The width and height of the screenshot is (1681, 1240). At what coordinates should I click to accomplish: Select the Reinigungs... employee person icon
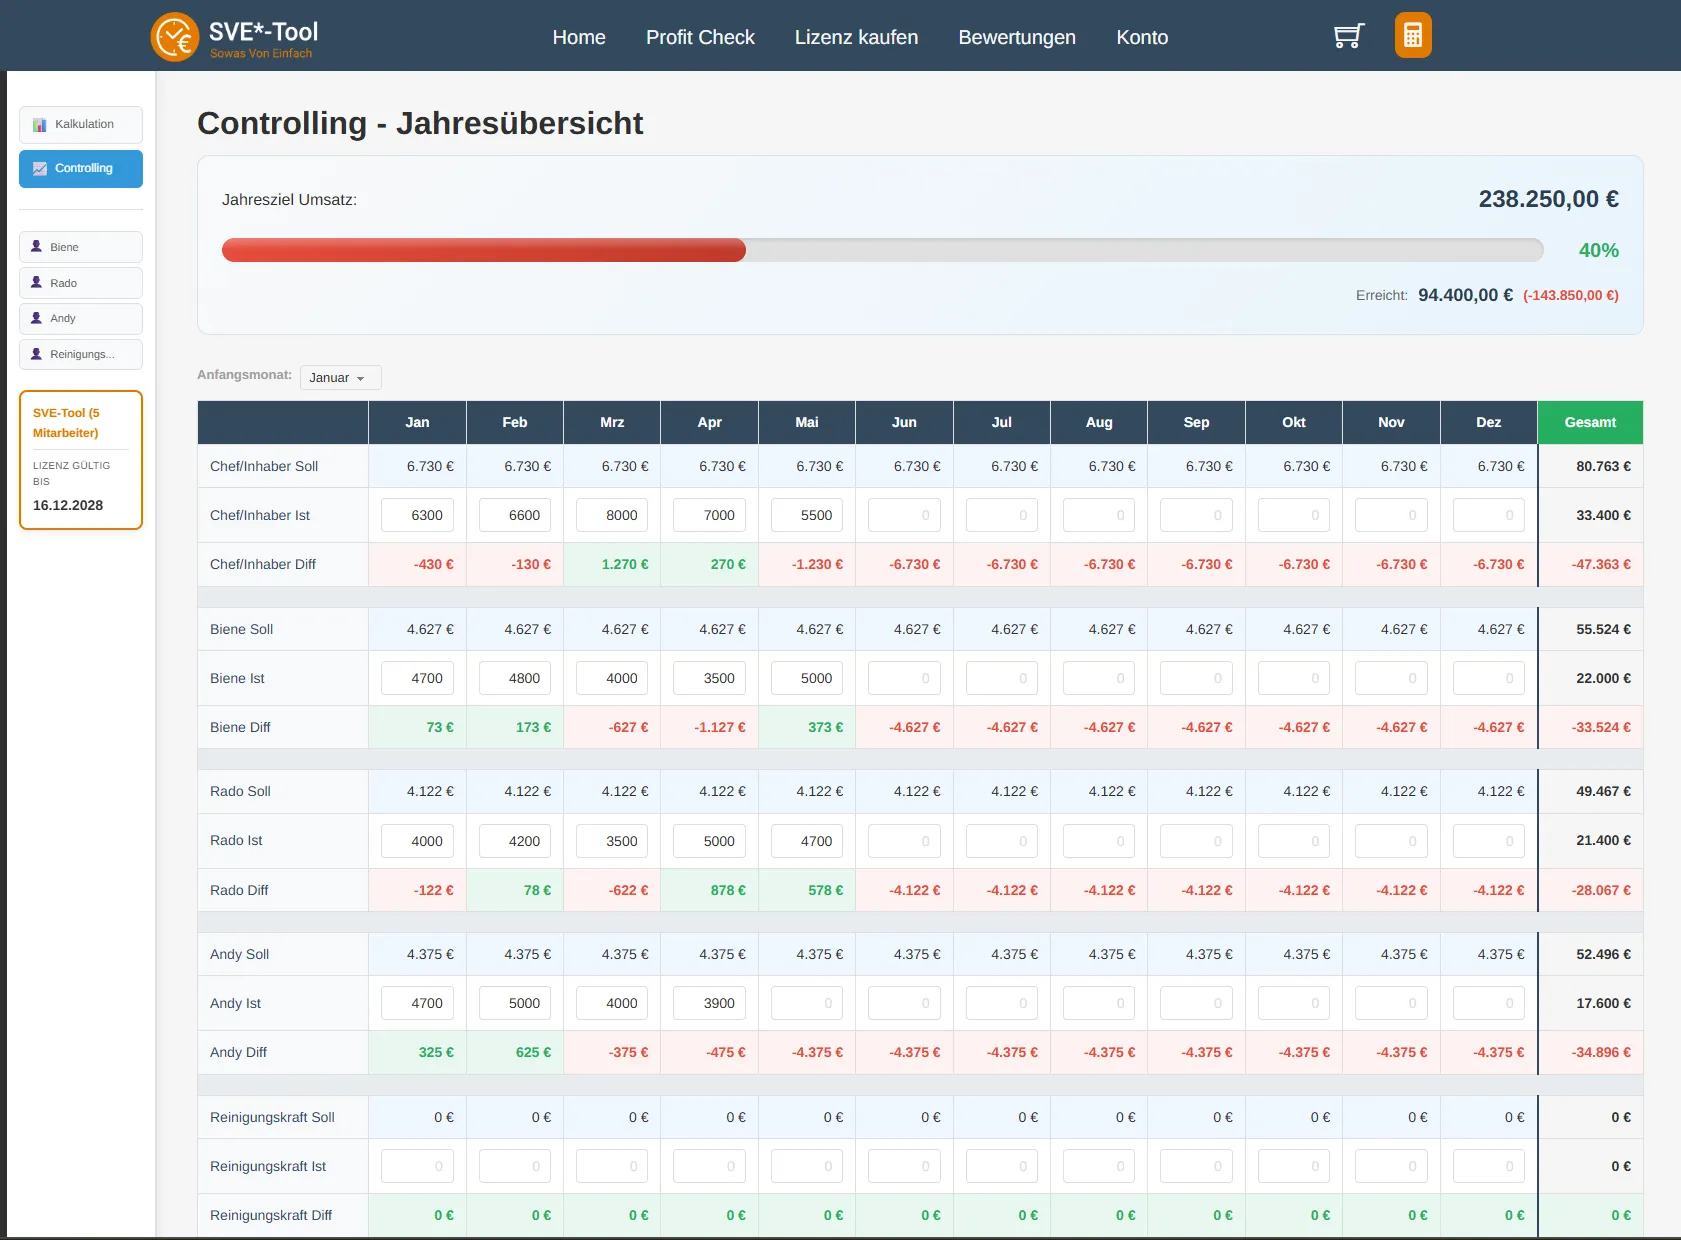(x=37, y=354)
